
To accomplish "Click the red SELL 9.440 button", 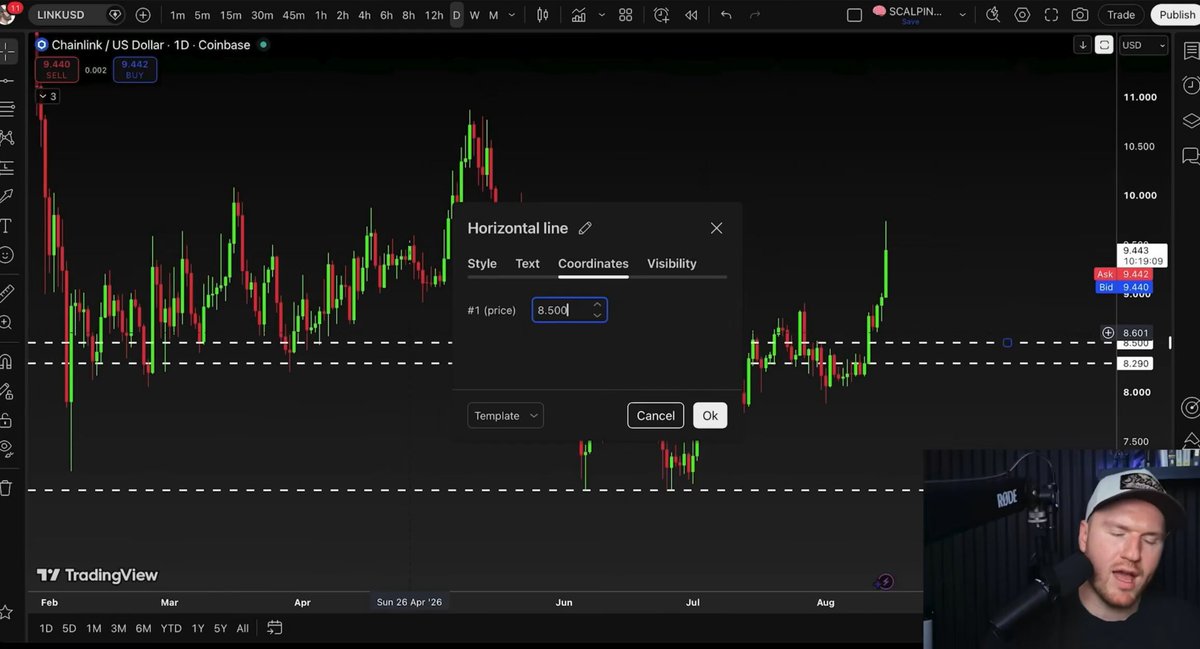I will pyautogui.click(x=57, y=70).
